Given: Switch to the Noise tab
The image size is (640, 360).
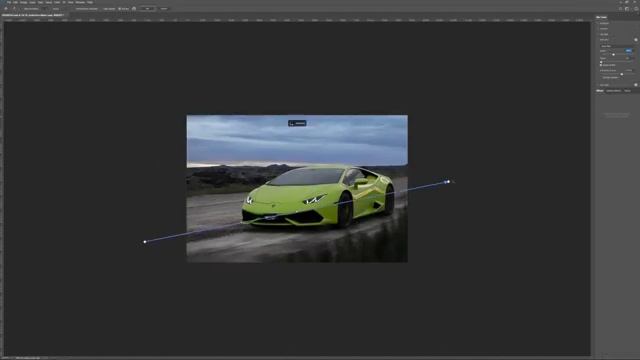Looking at the screenshot, I should click(x=627, y=91).
